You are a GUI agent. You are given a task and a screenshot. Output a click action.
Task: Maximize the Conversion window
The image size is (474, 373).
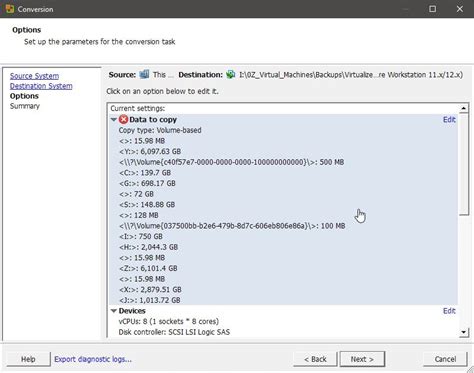(432, 9)
